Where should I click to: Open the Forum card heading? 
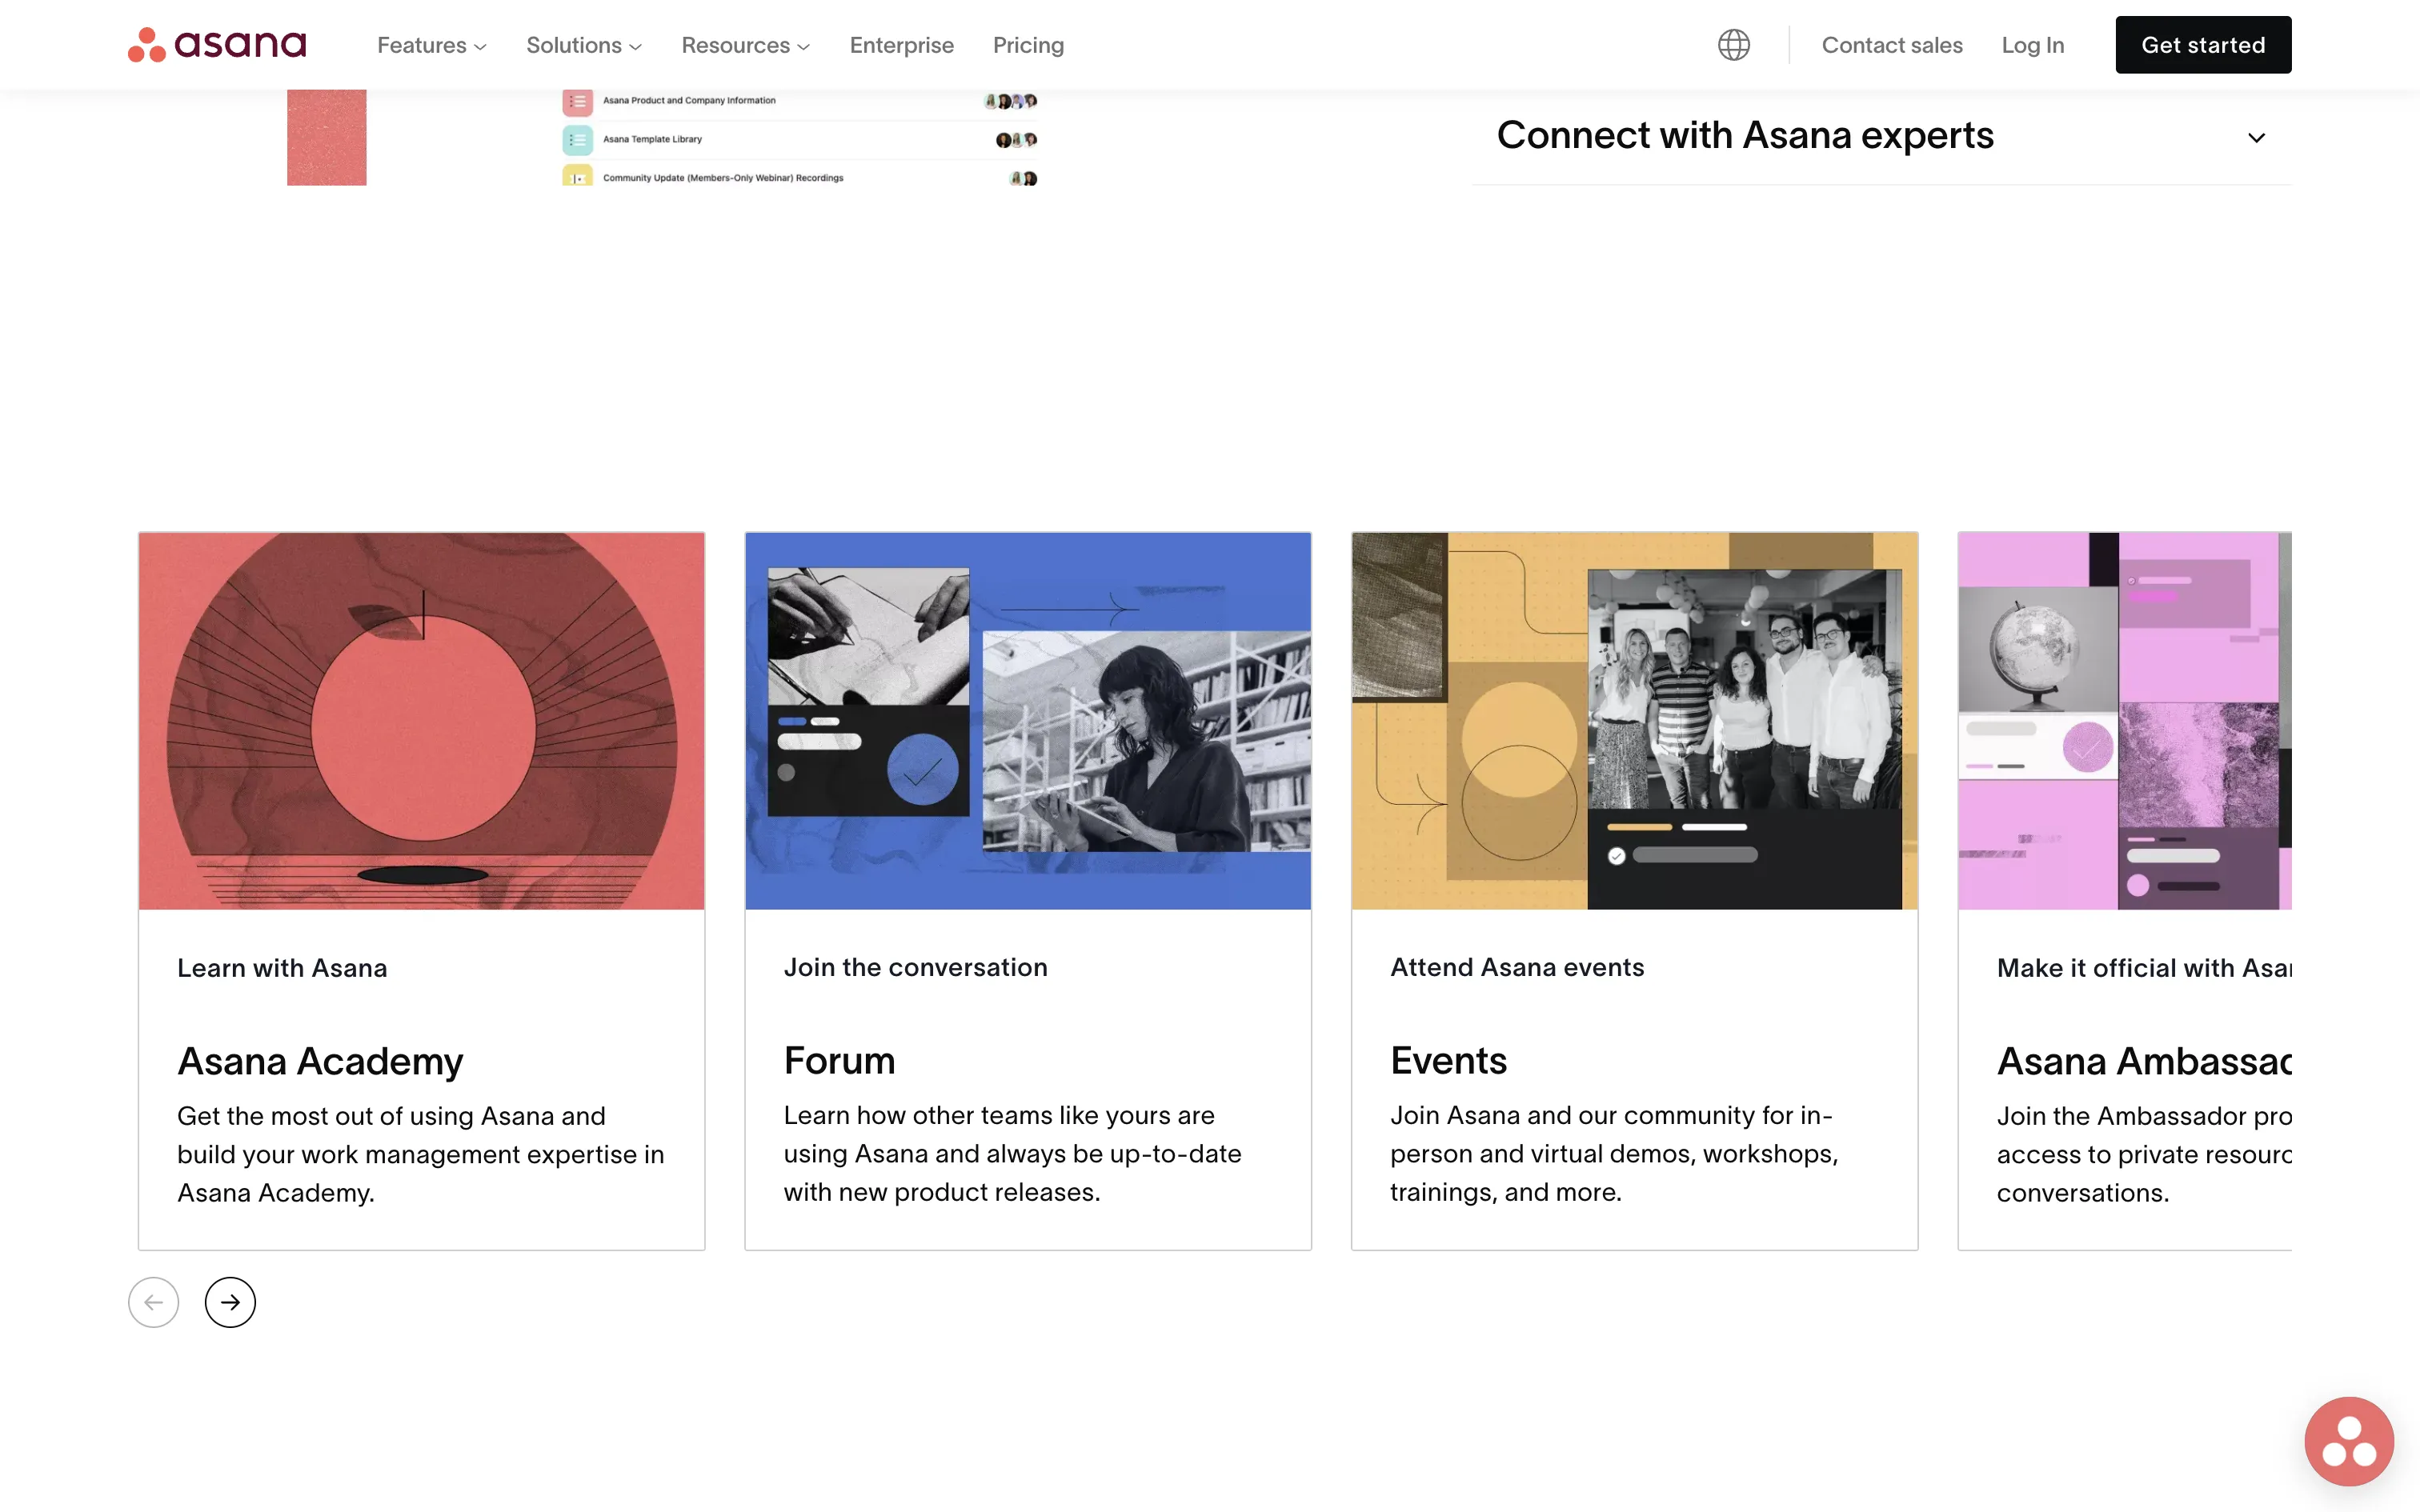[x=839, y=1060]
